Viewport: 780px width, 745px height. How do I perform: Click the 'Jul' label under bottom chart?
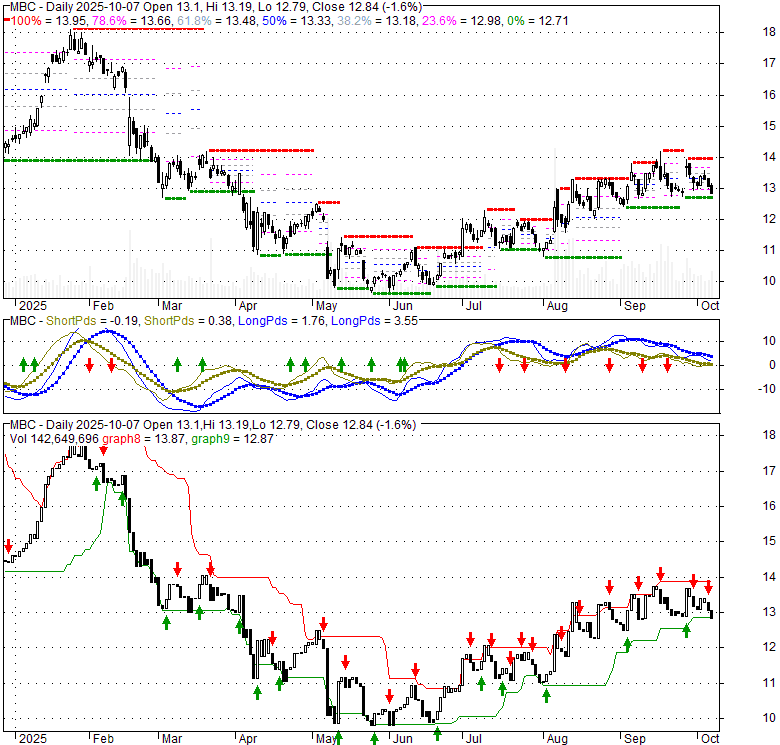coord(474,739)
